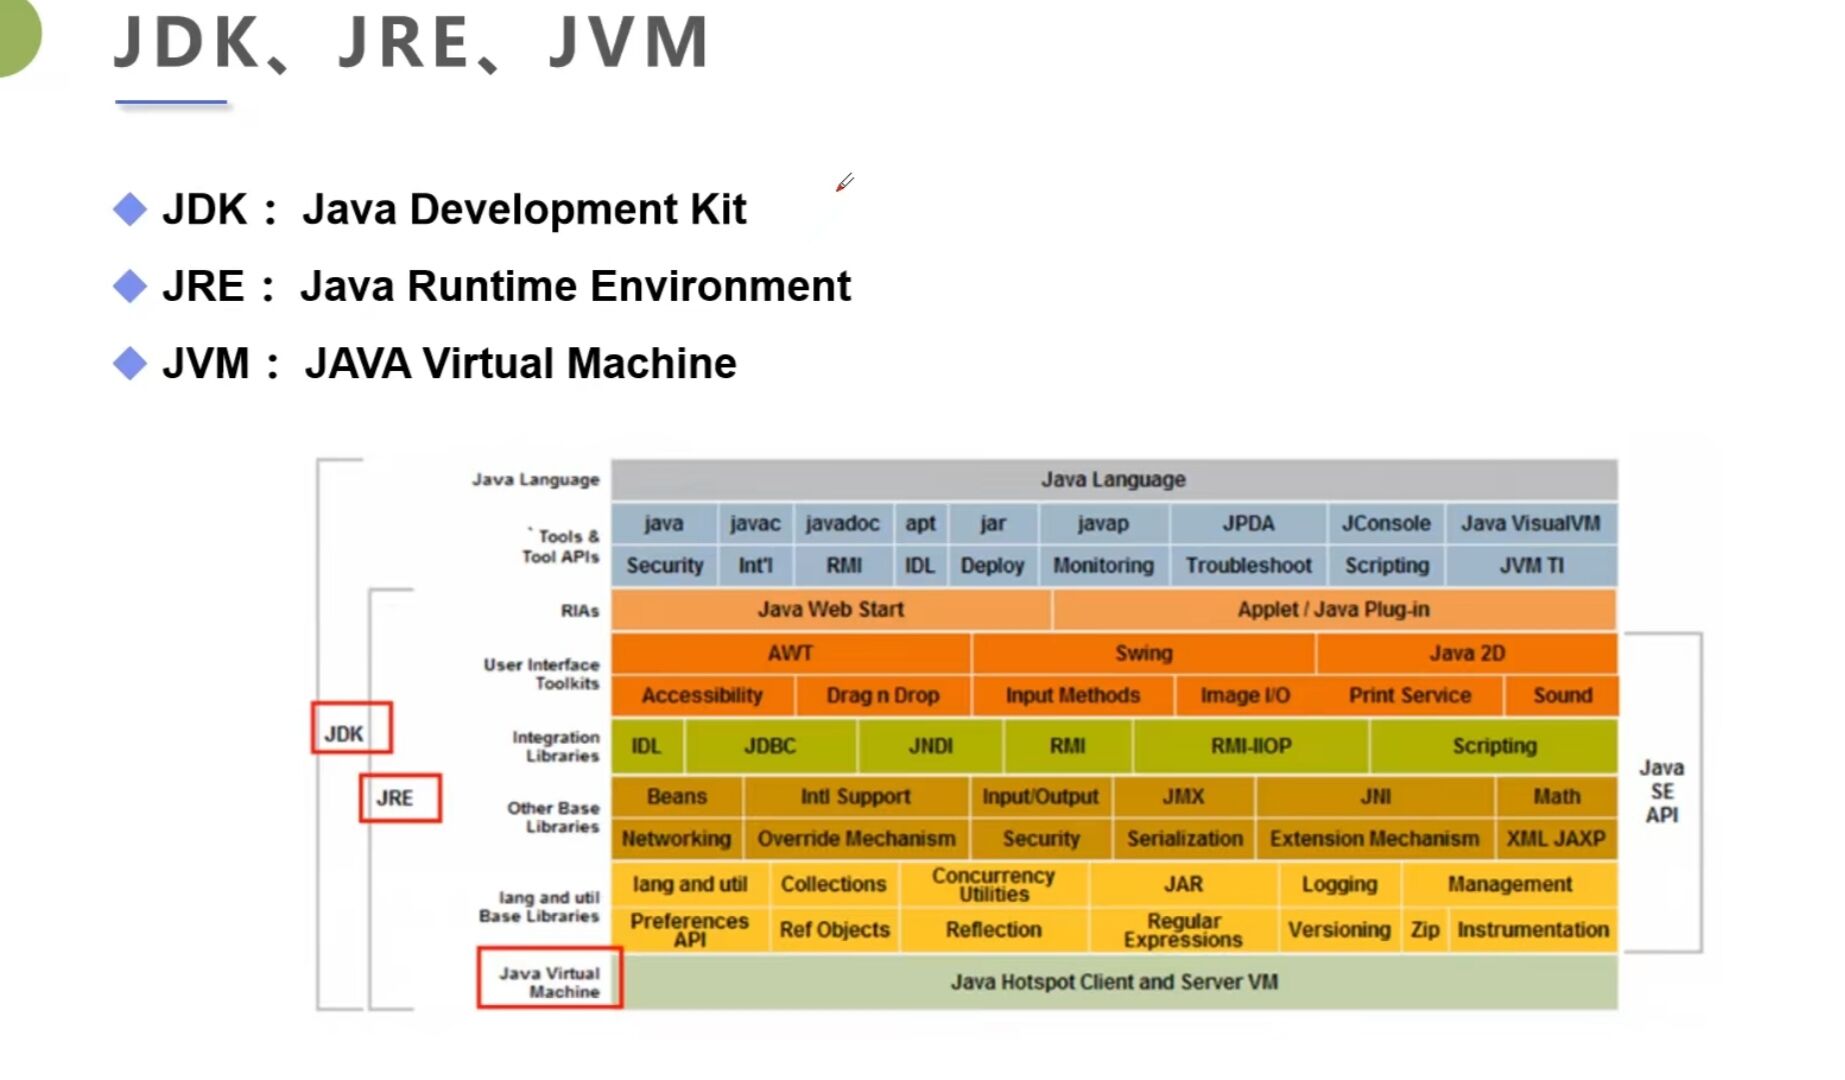
Task: Click the blue diamond bullet beside JRE
Action: 130,286
